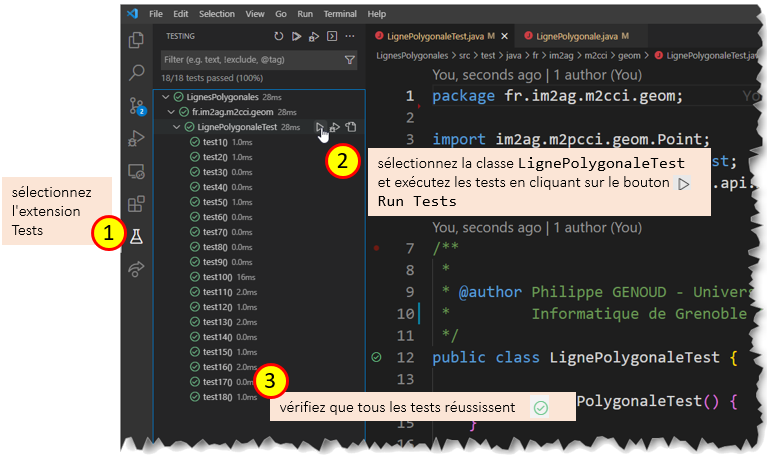Debug all tests from Testing header
767x459 pixels.
pyautogui.click(x=314, y=37)
